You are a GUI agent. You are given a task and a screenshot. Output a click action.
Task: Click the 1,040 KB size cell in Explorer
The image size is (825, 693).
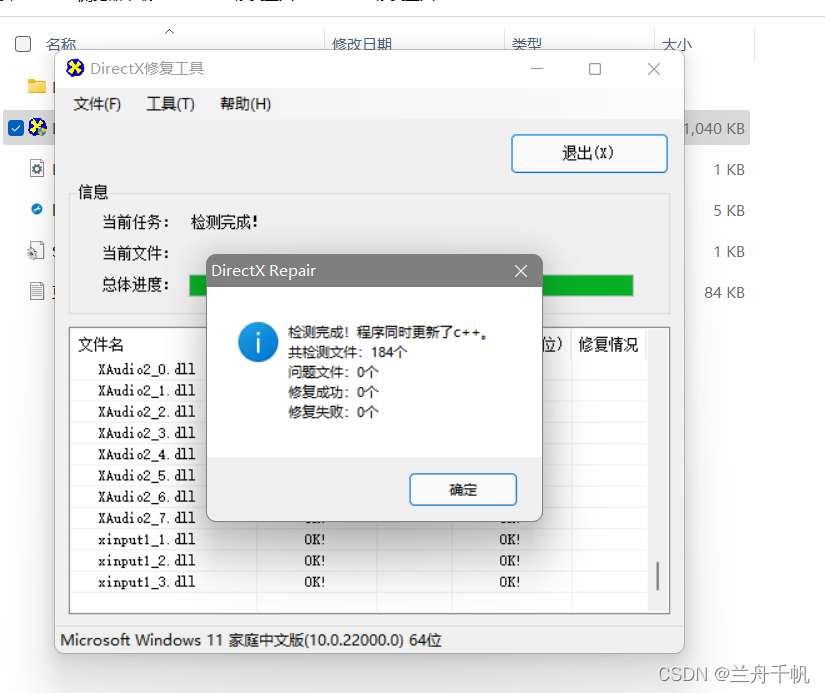[715, 128]
